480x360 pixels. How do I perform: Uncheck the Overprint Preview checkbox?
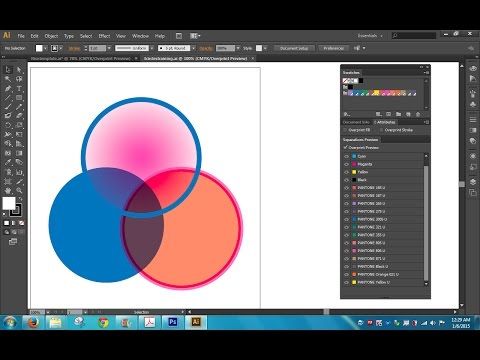(345, 147)
